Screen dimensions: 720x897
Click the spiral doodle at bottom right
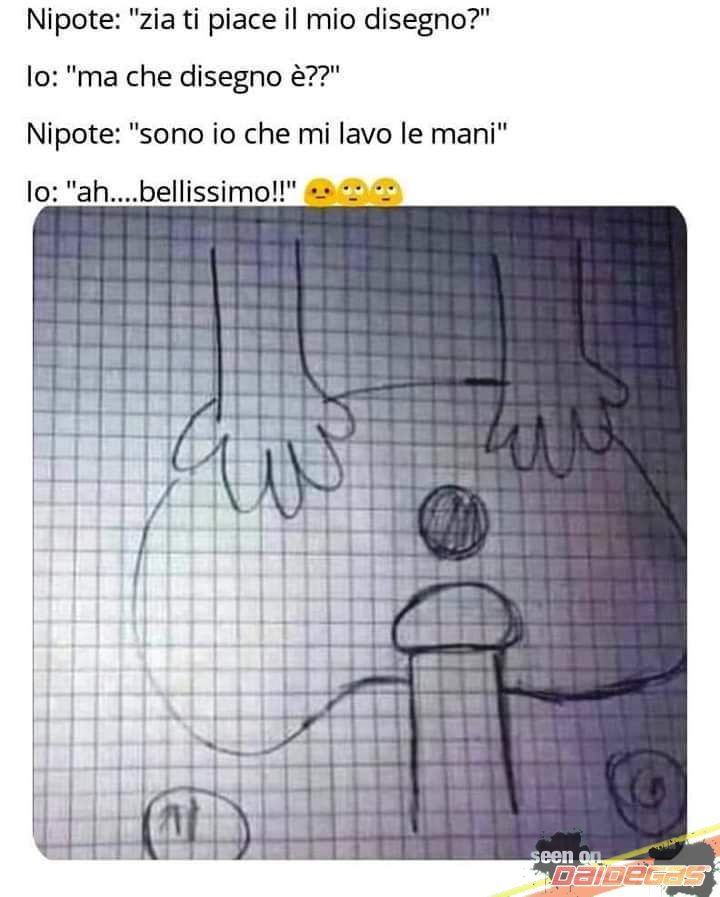(647, 791)
